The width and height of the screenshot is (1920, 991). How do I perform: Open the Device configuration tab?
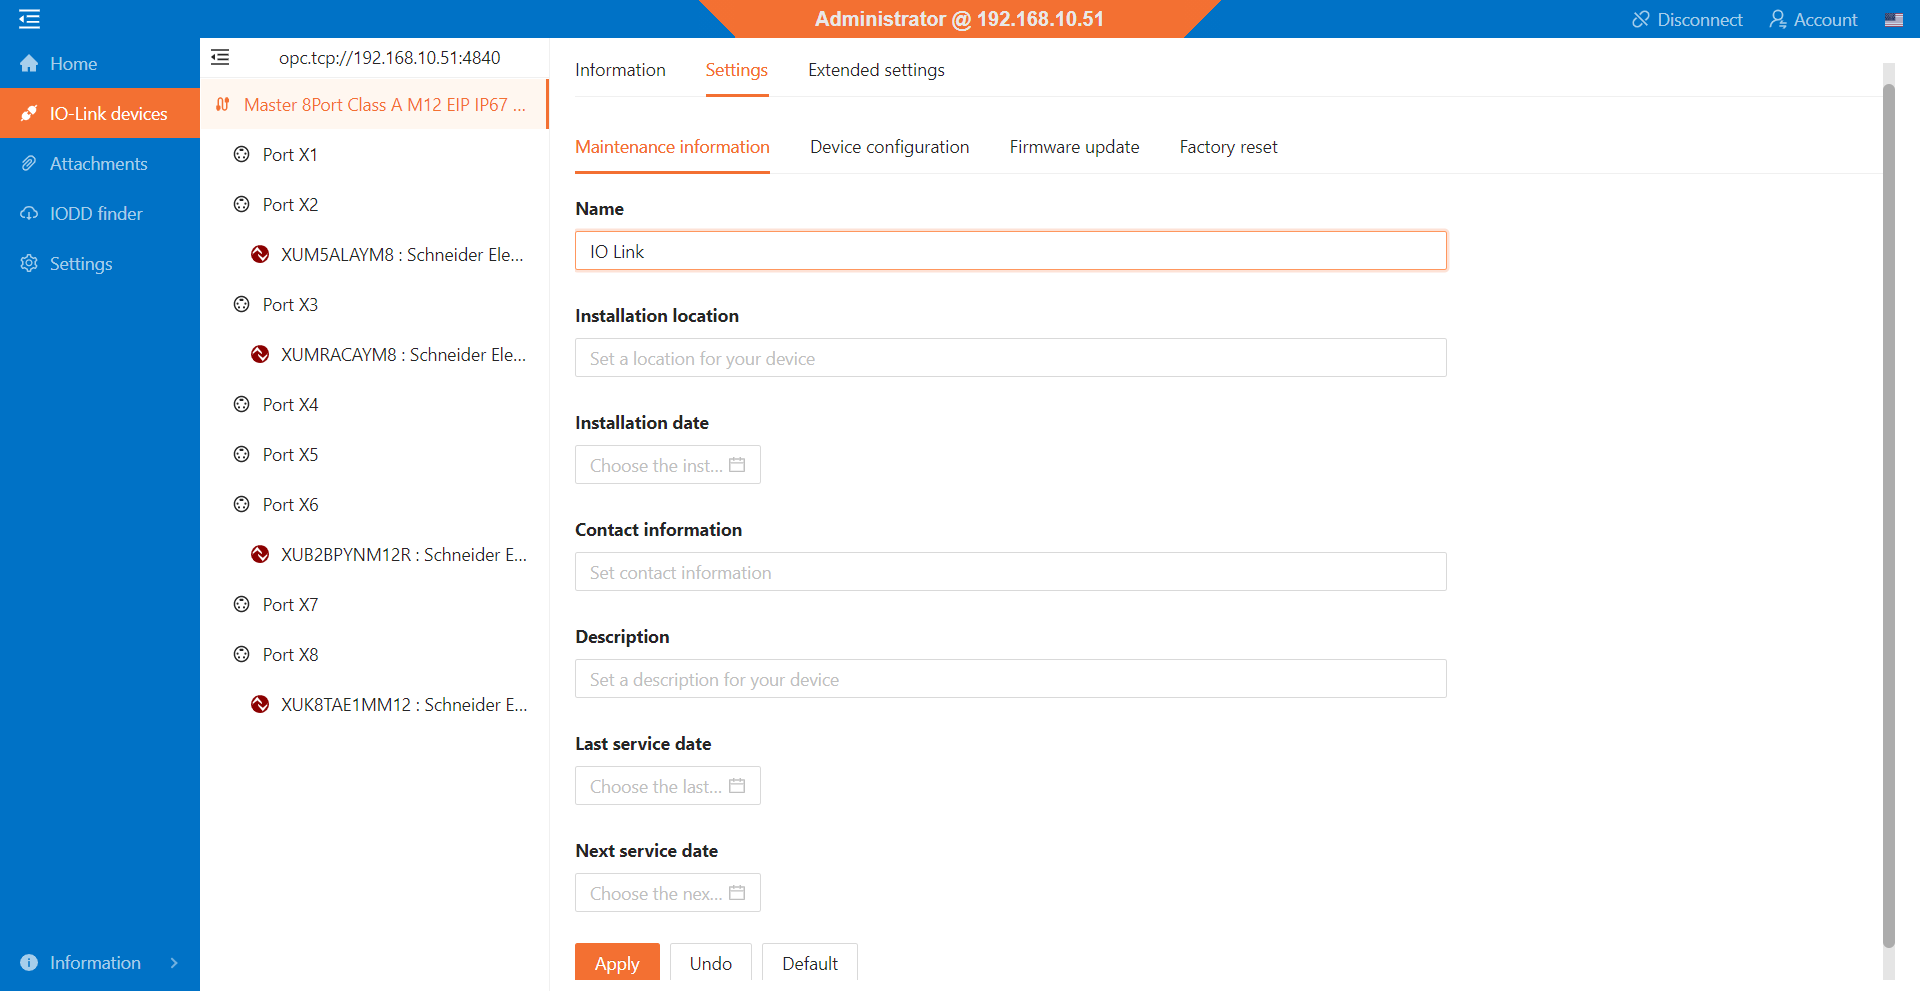[x=889, y=147]
